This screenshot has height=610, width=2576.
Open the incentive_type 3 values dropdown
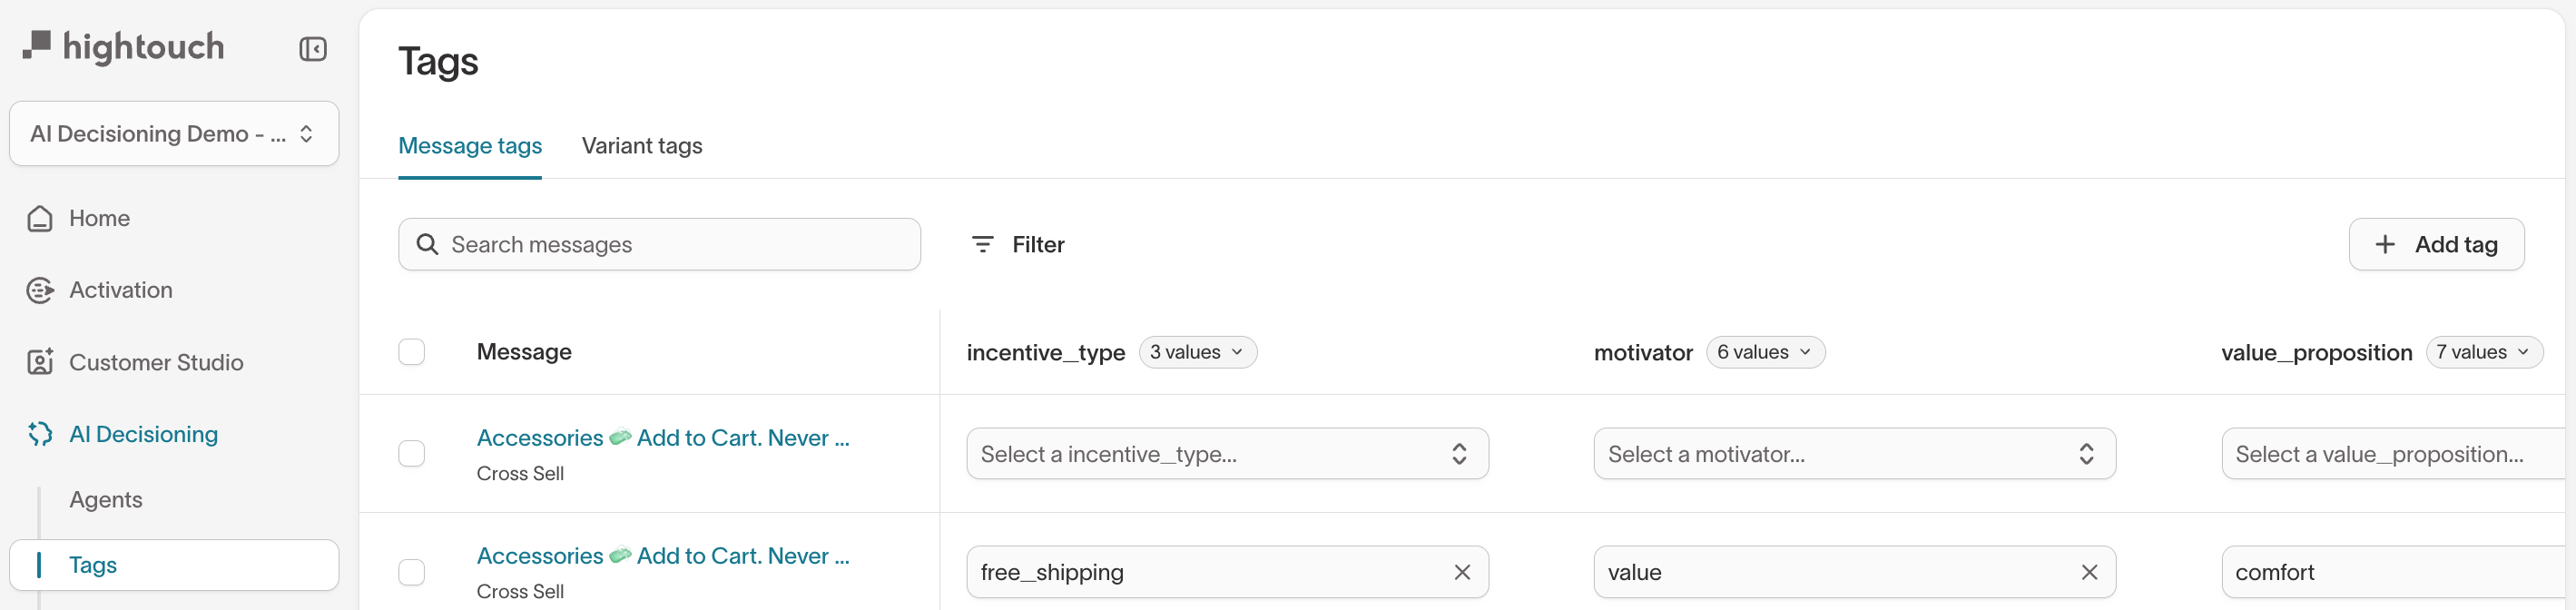(x=1197, y=351)
